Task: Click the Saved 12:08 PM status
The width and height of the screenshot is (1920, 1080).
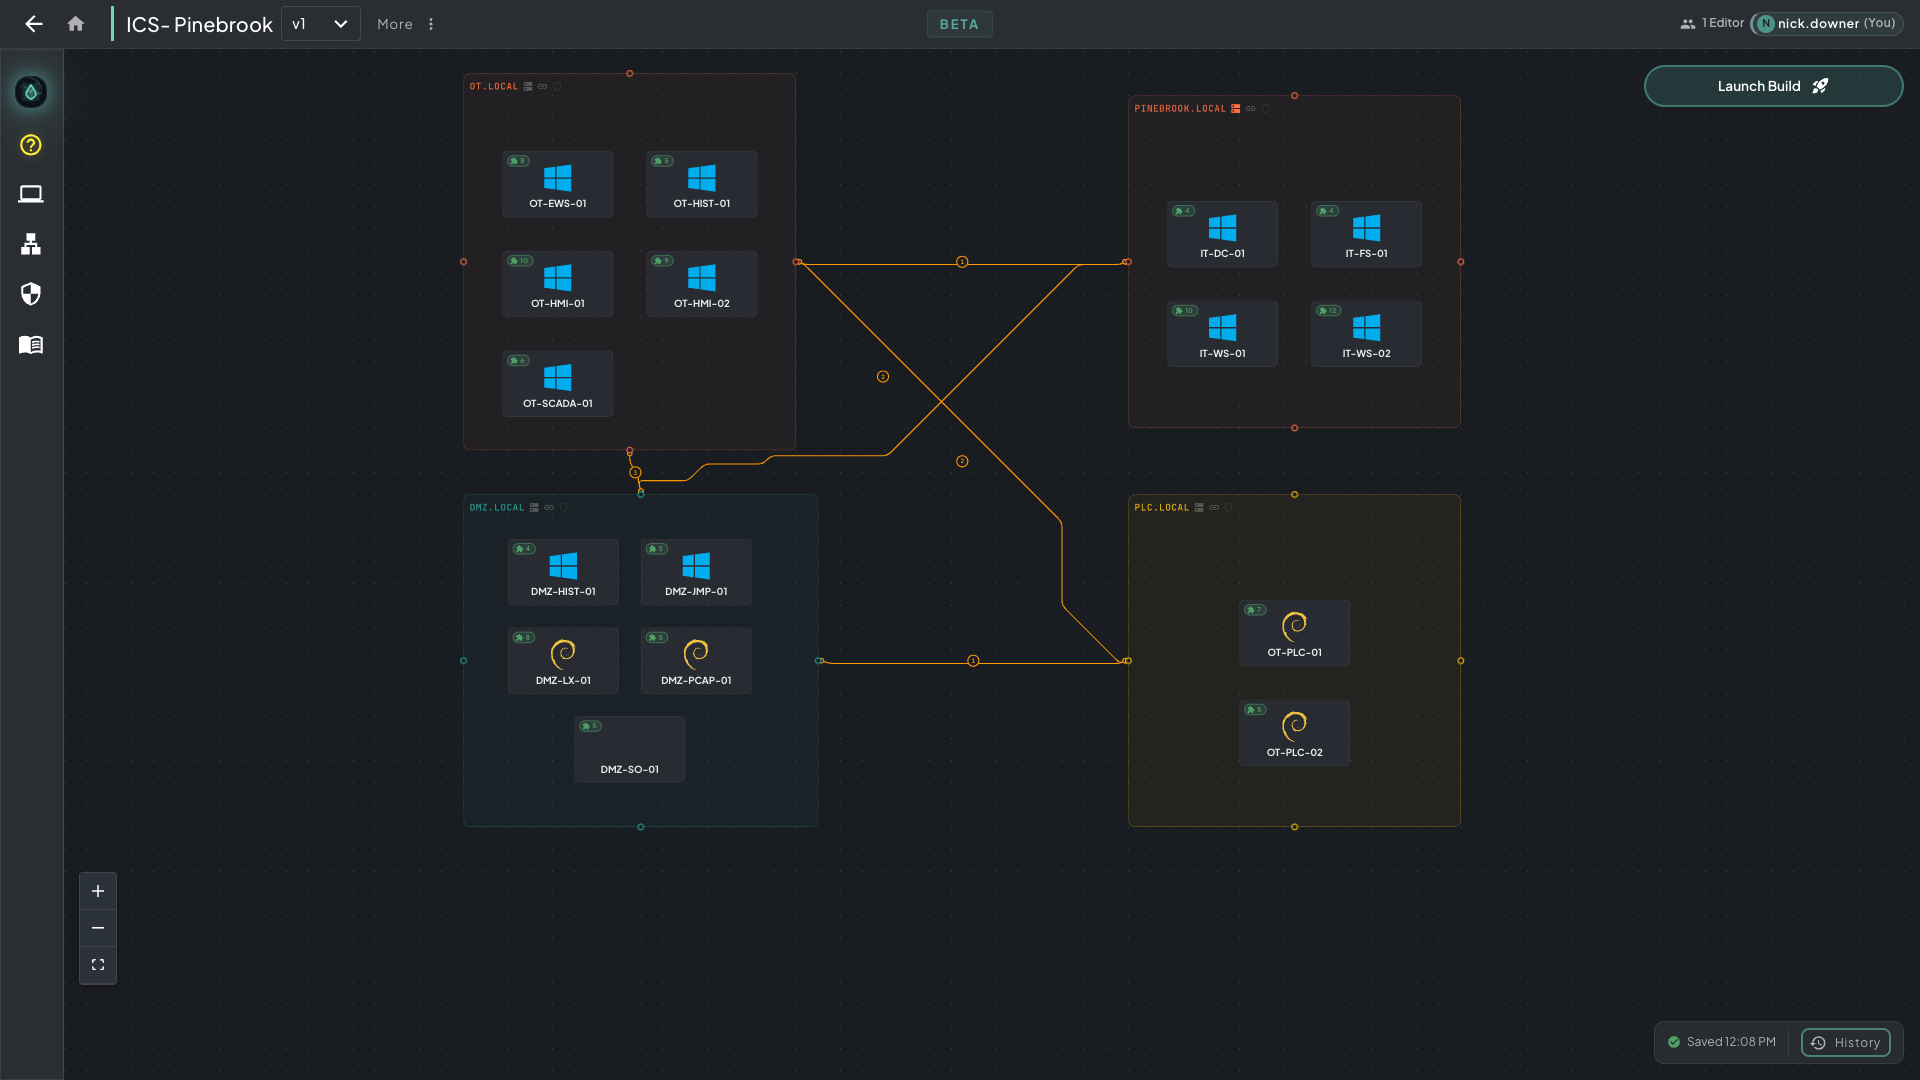Action: pyautogui.click(x=1722, y=1042)
